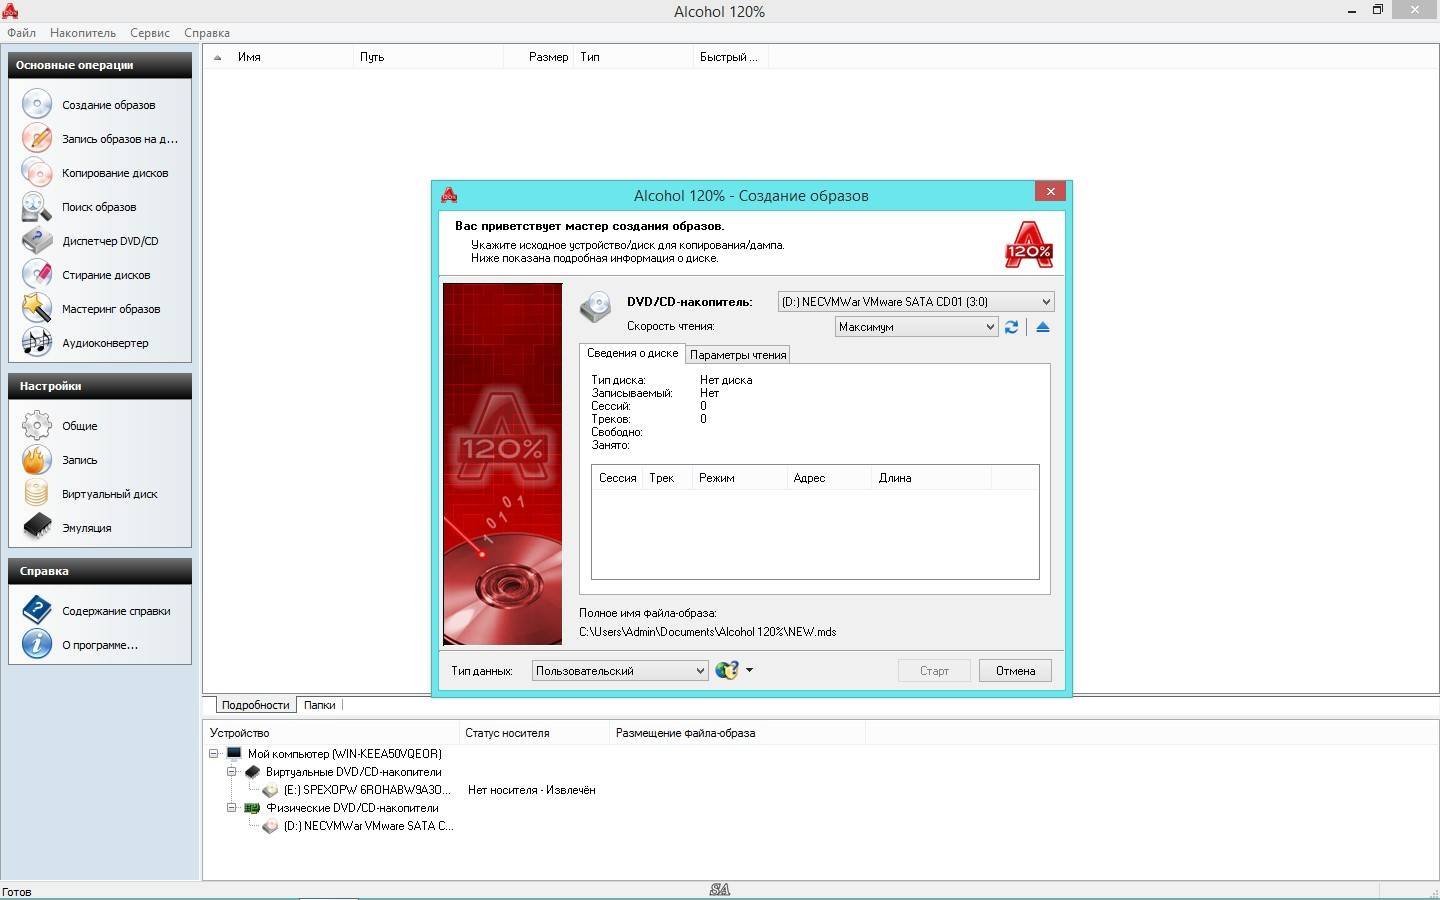Open the Справка menu
This screenshot has height=900, width=1440.
[207, 32]
